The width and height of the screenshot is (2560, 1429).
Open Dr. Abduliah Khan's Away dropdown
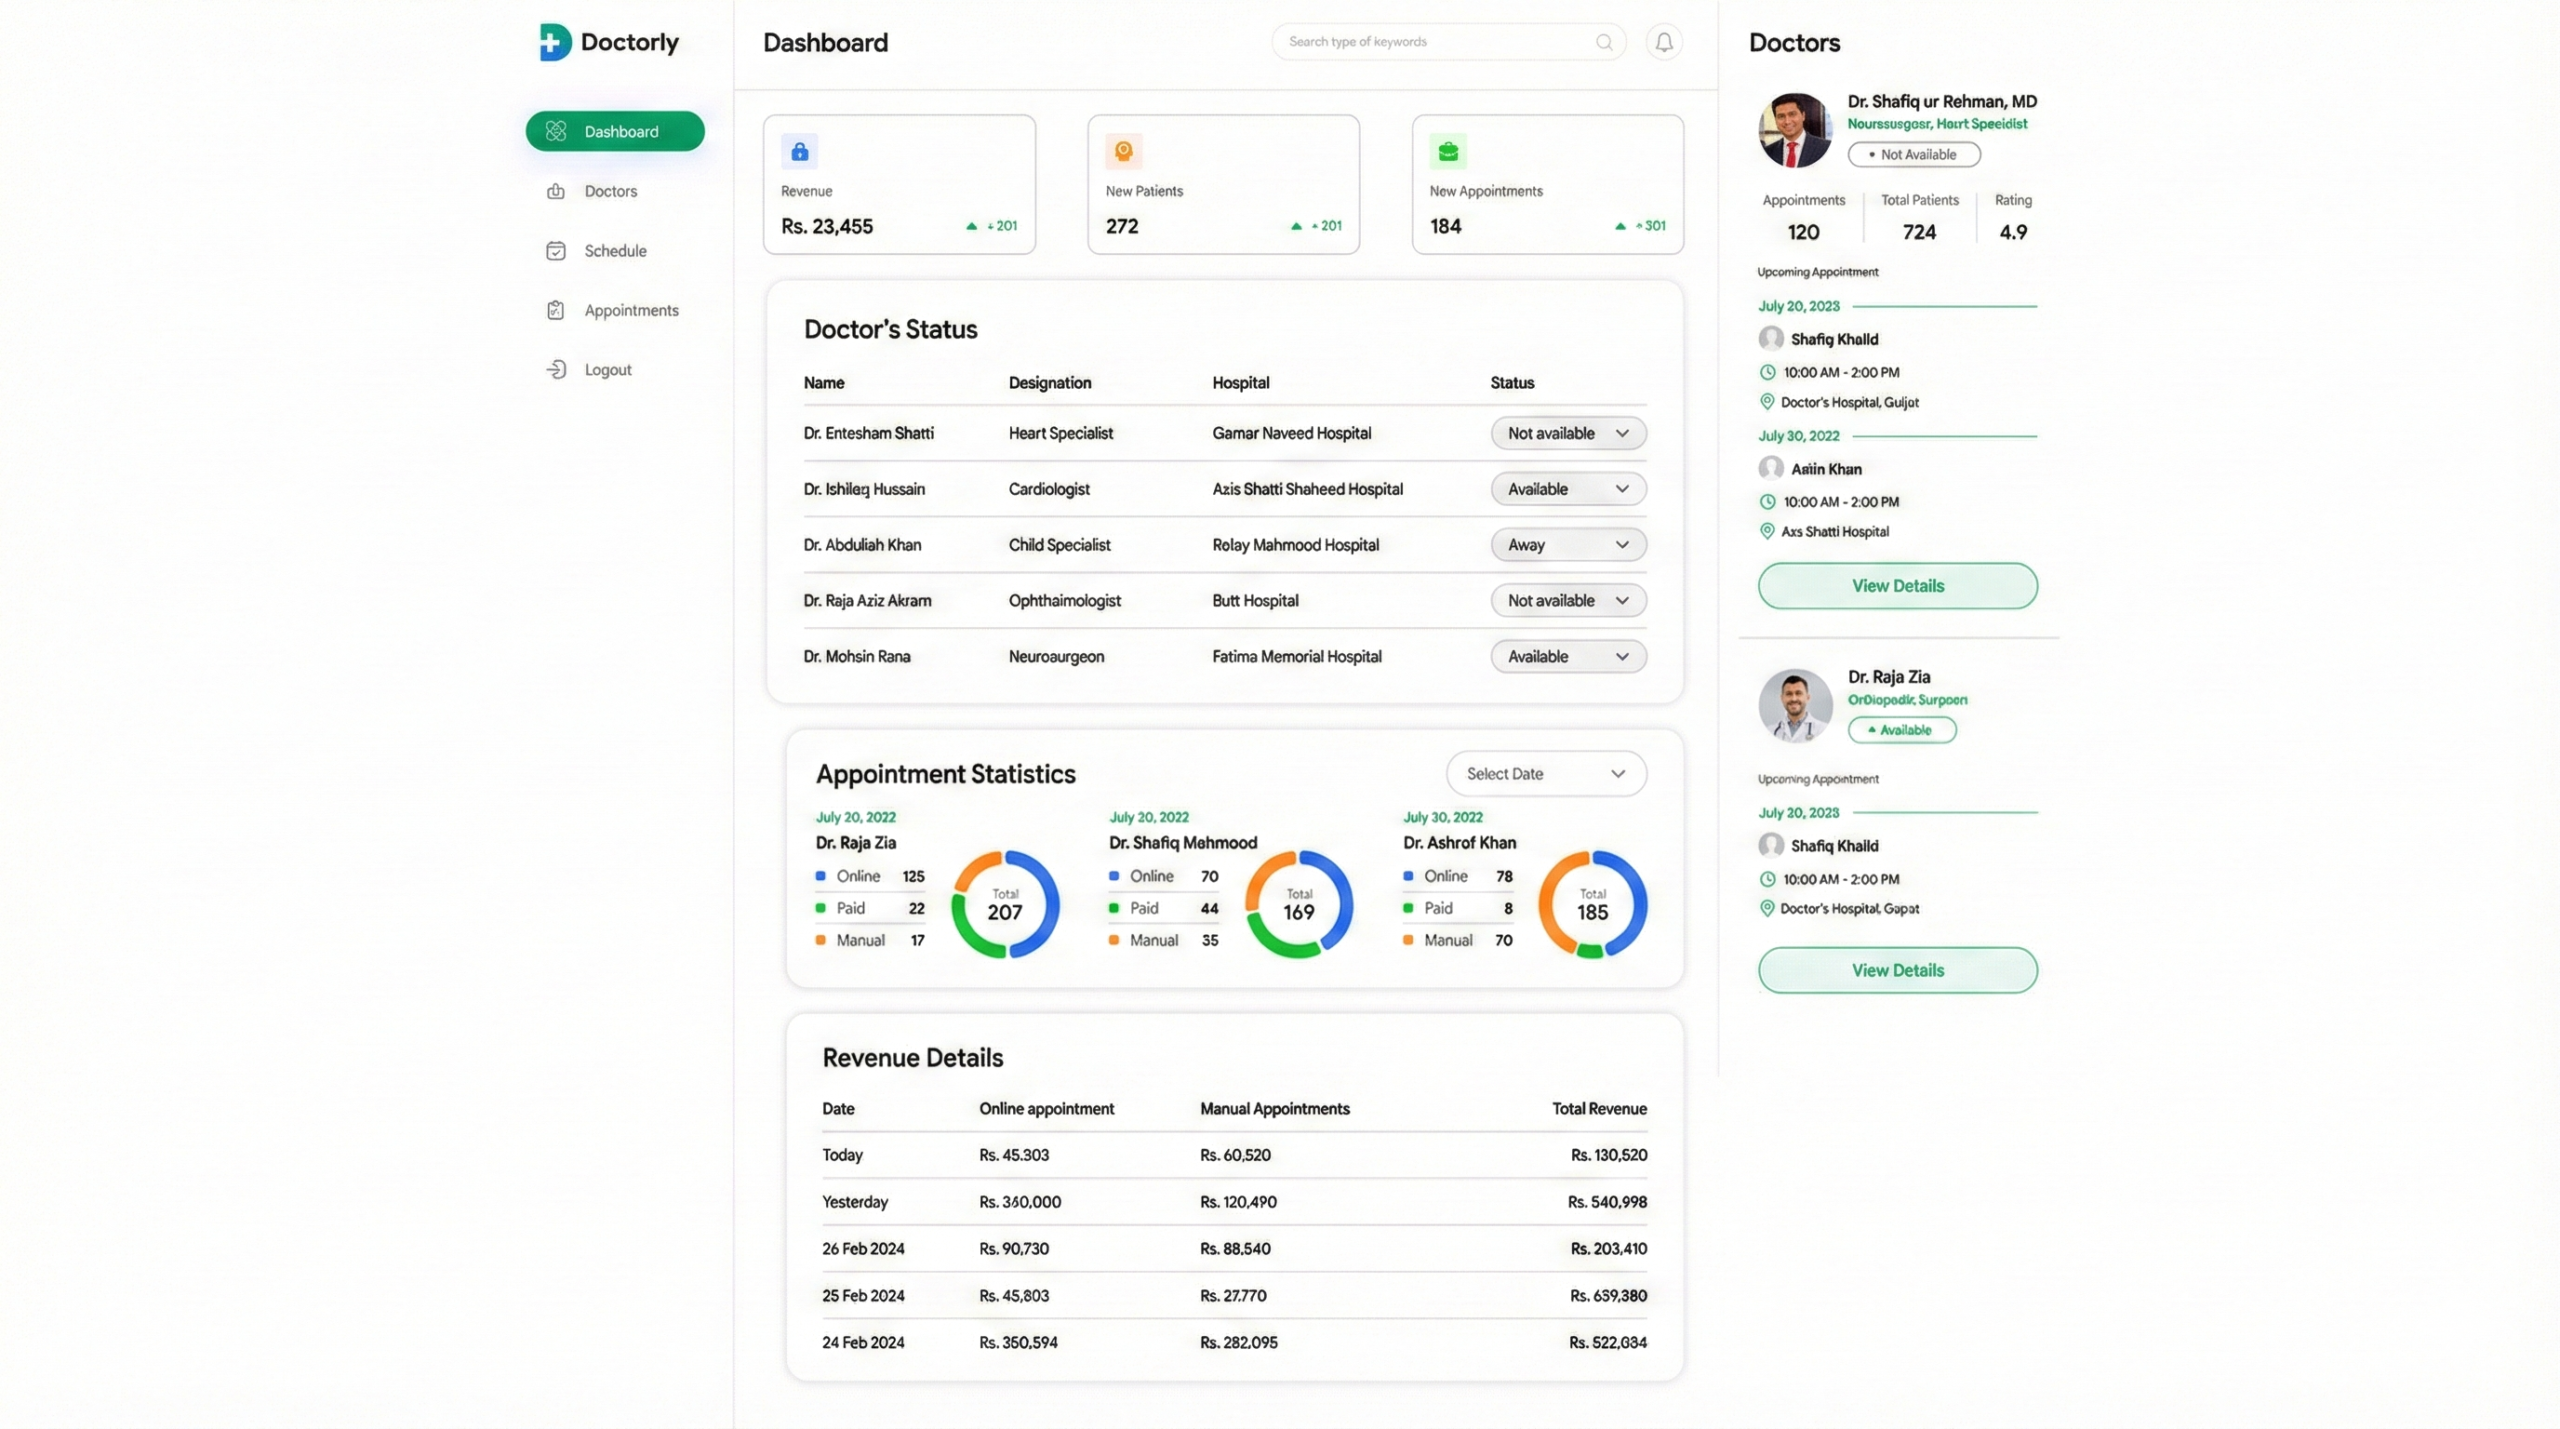1568,545
